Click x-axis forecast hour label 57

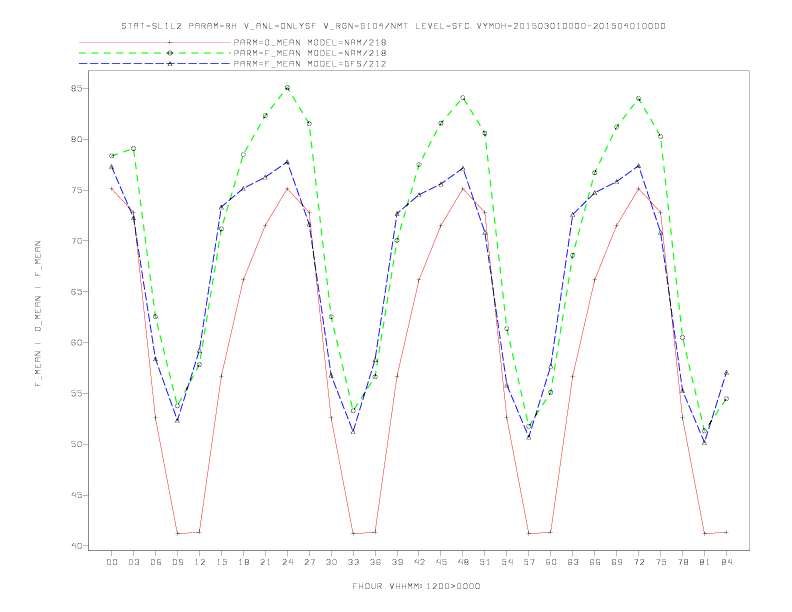coord(529,562)
